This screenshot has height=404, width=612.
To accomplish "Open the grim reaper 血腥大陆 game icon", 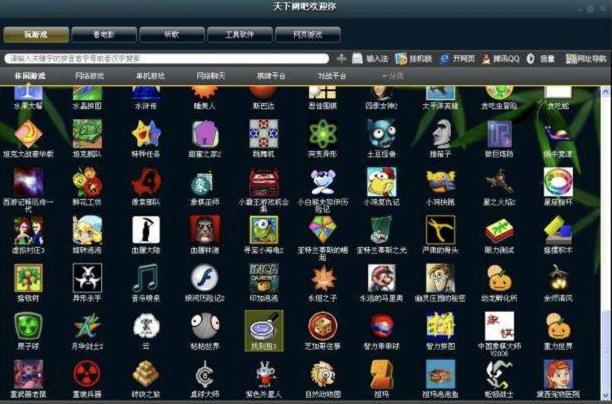I will coord(146,230).
